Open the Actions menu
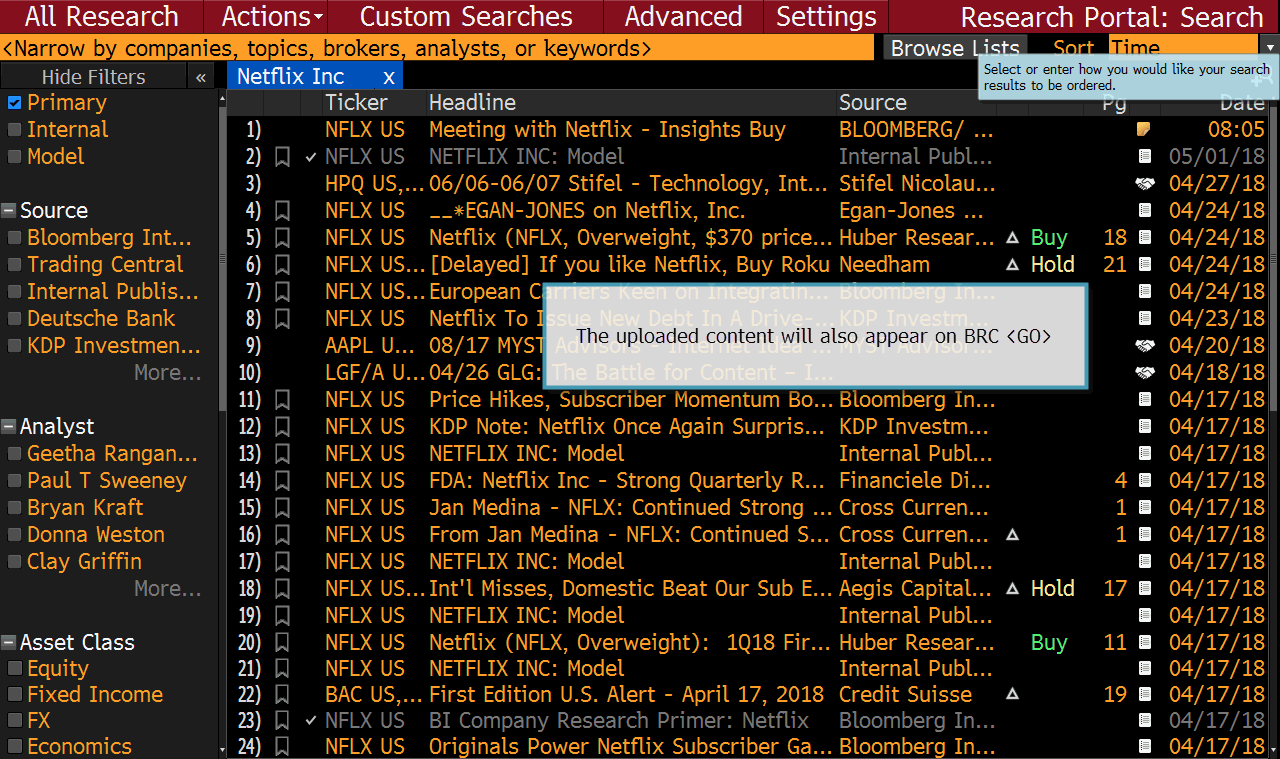The image size is (1280, 759). [x=272, y=17]
